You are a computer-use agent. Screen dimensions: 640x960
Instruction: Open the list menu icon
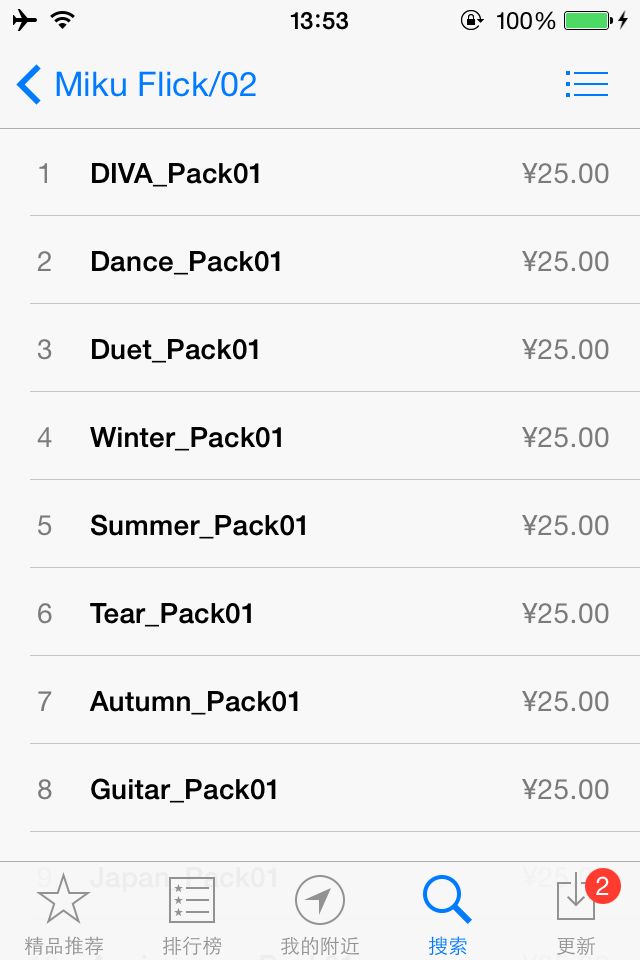click(587, 84)
